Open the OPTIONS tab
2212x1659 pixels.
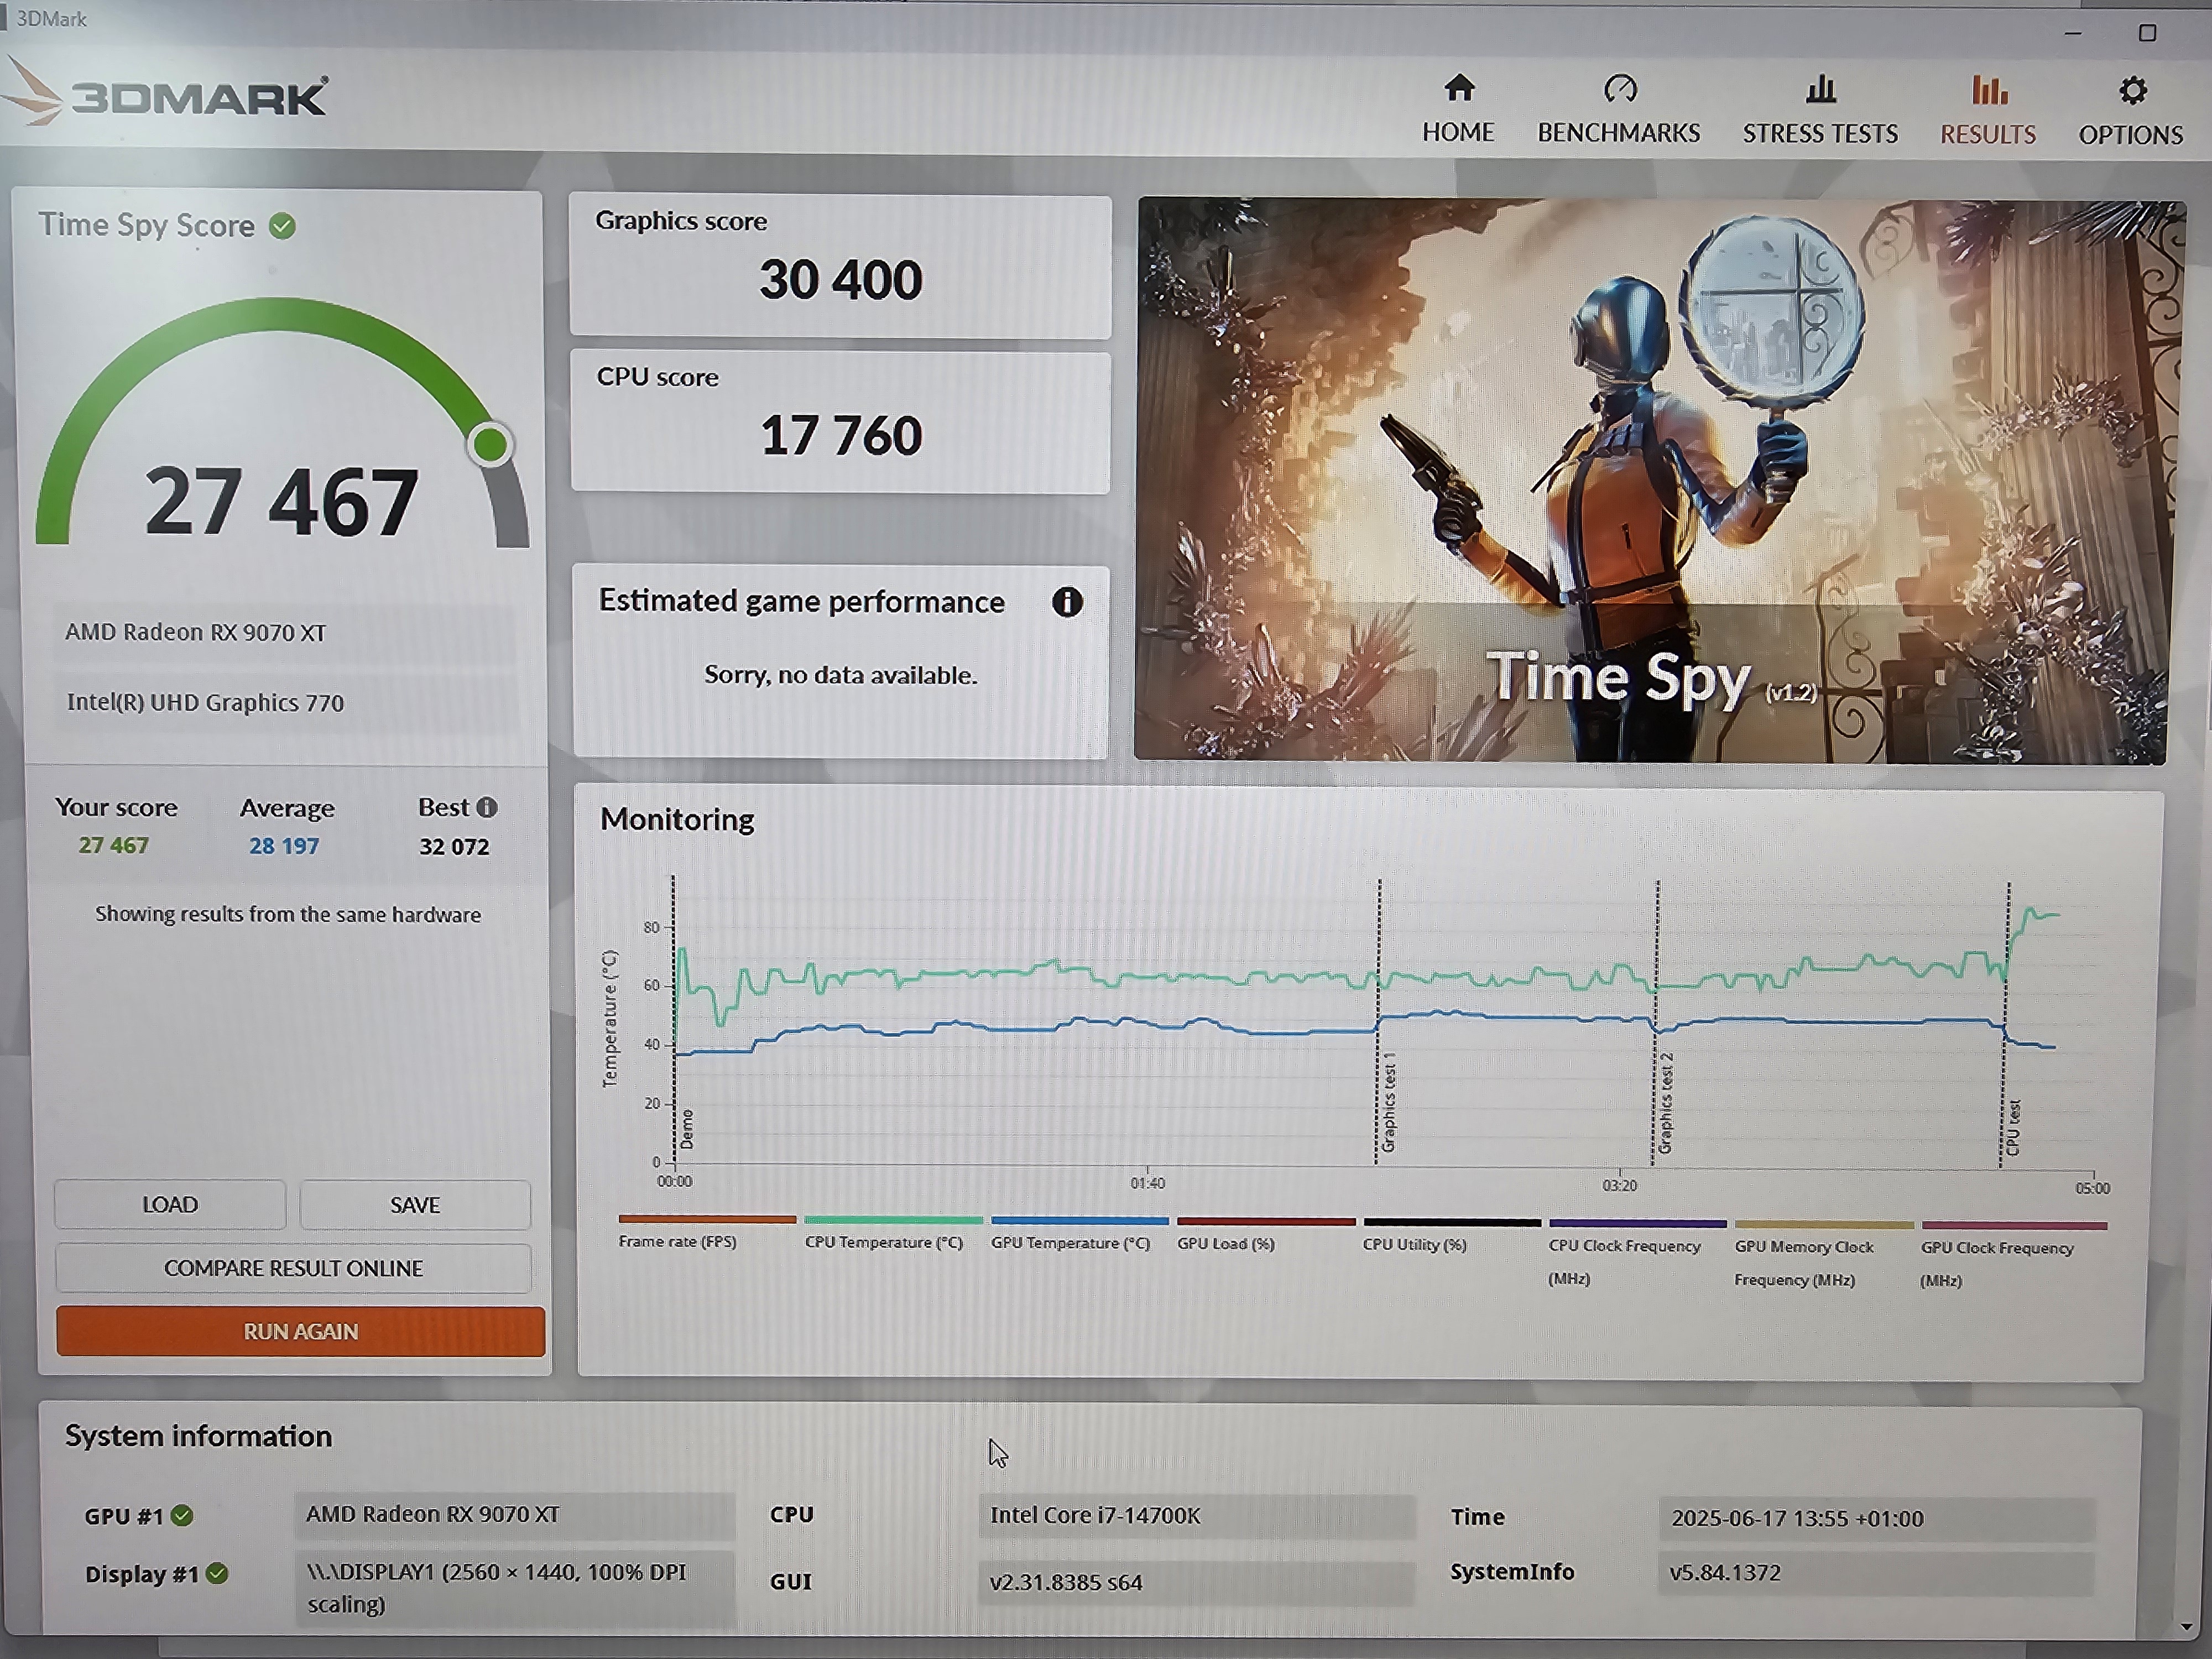[x=2131, y=112]
